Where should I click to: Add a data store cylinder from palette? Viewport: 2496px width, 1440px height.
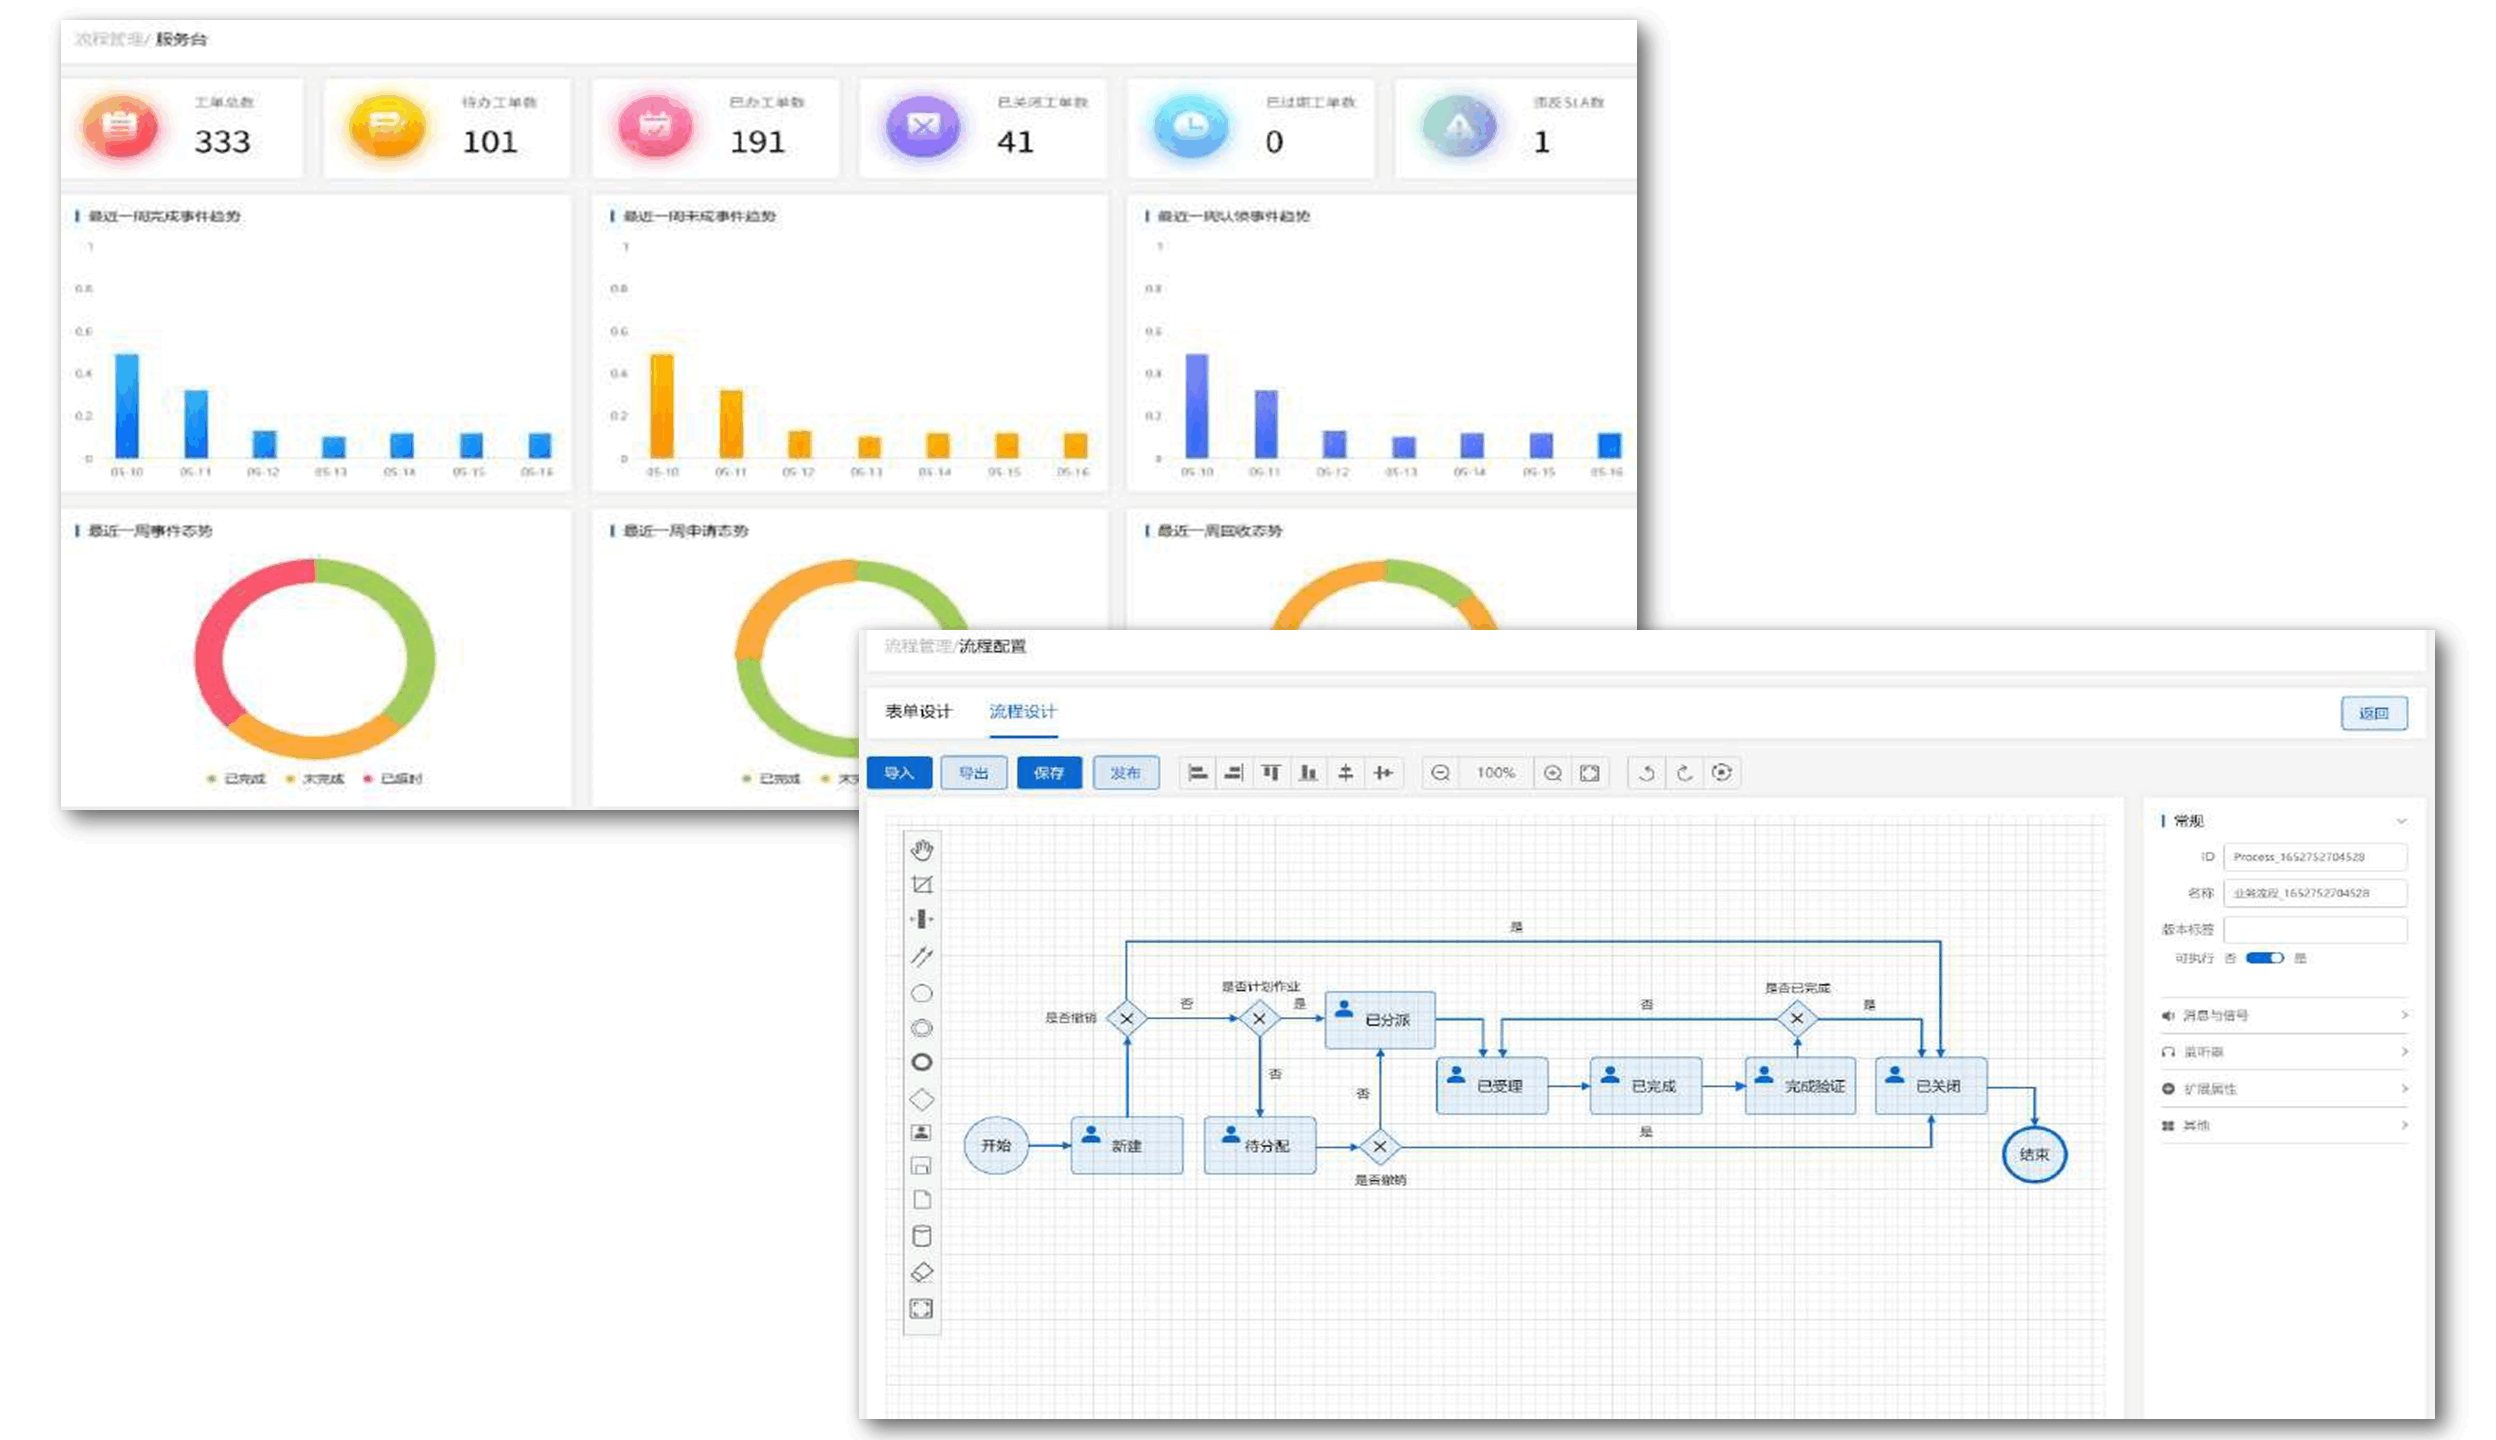(921, 1236)
